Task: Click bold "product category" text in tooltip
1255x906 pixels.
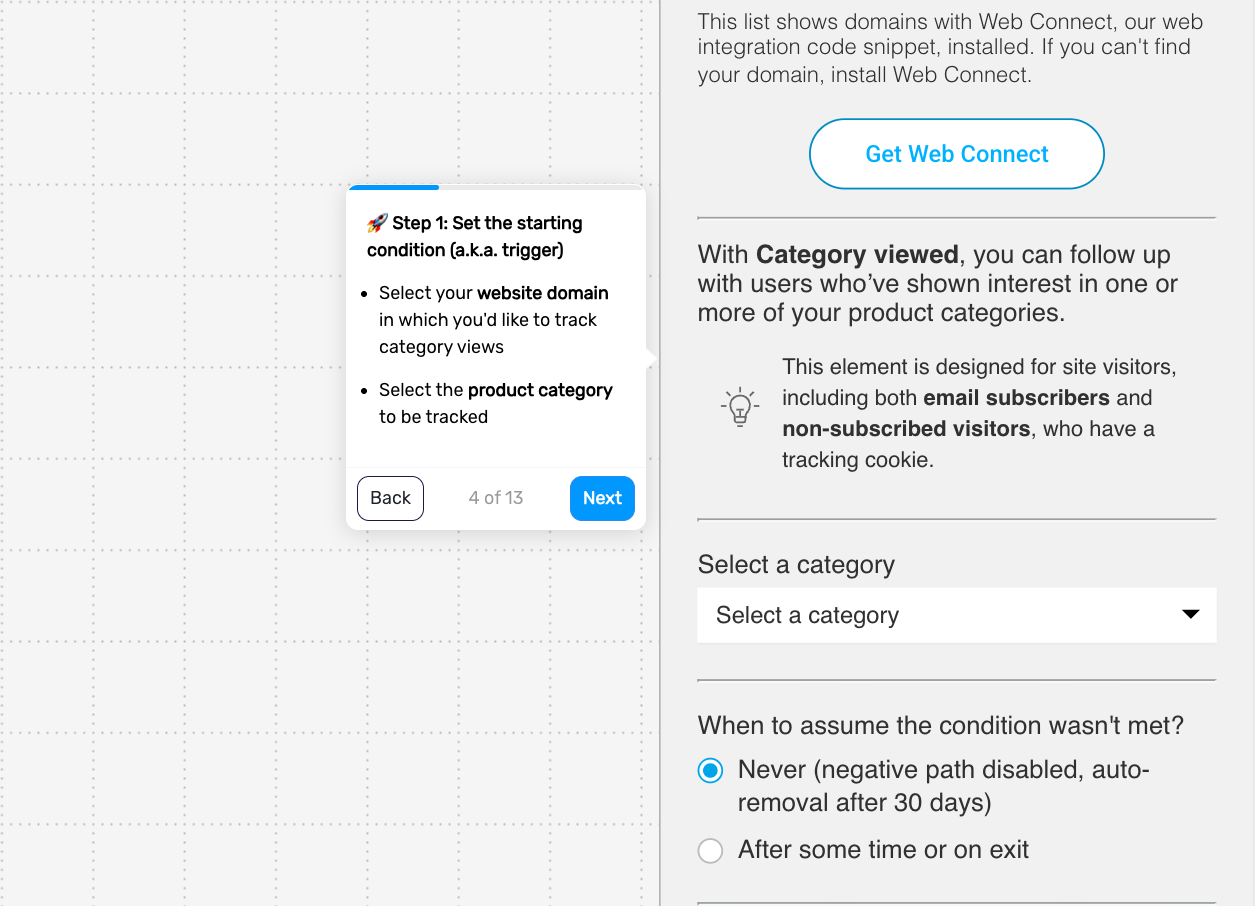Action: click(540, 390)
